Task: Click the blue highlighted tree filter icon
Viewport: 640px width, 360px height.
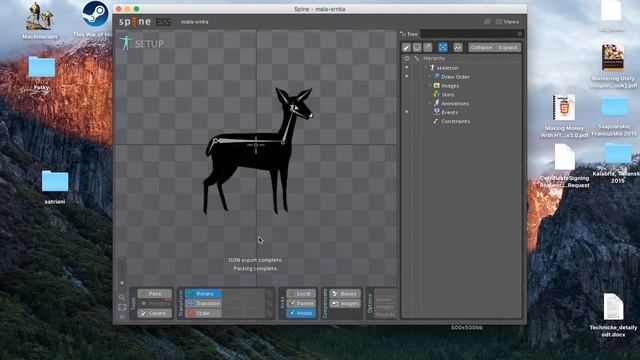Action: coord(442,48)
